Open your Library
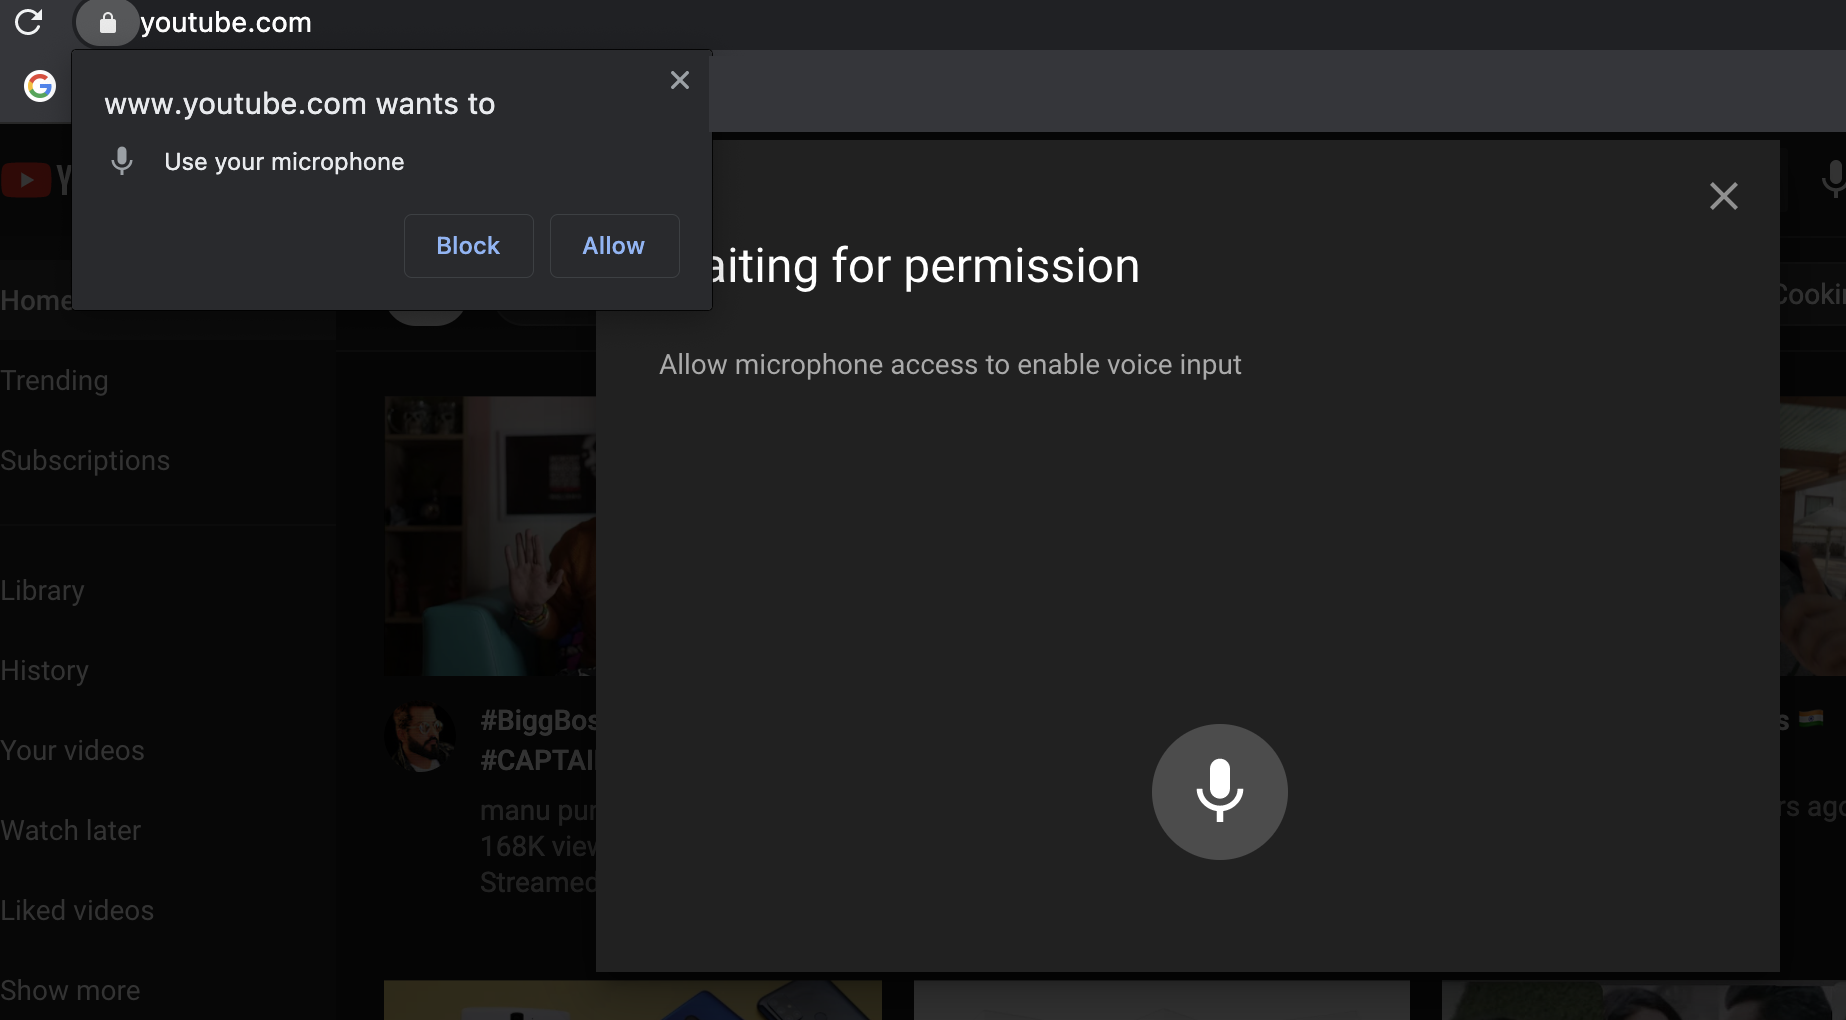 click(42, 590)
